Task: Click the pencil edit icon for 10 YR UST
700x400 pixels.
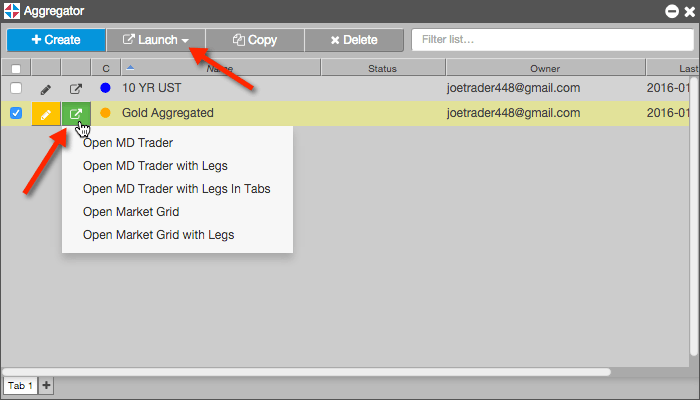Action: tap(46, 89)
